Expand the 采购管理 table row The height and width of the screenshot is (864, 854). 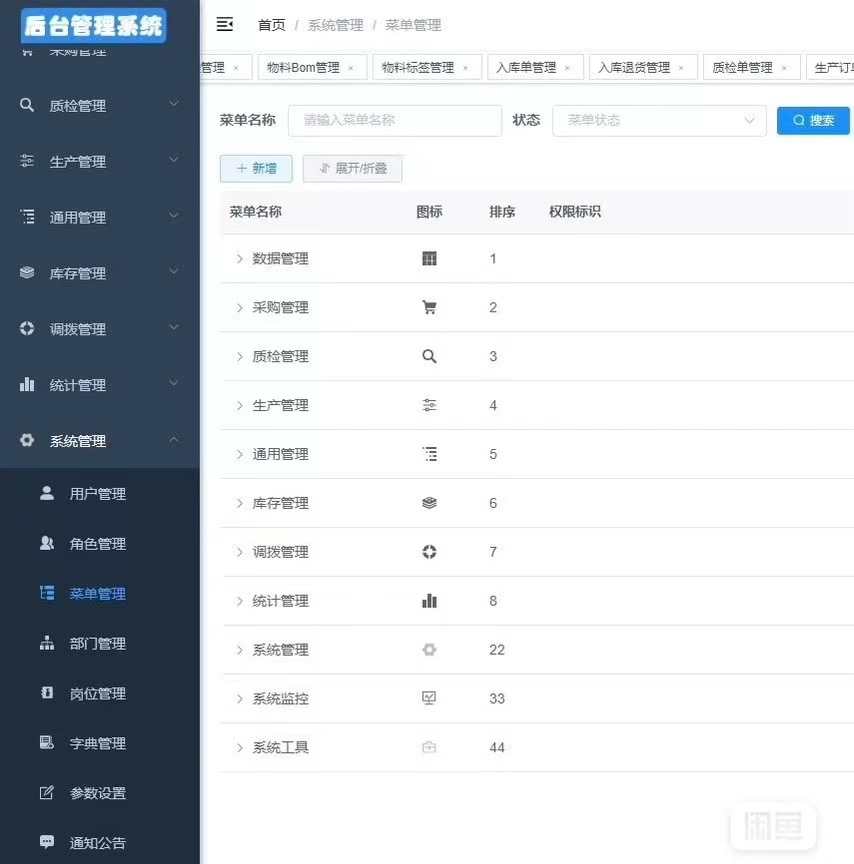click(x=240, y=307)
